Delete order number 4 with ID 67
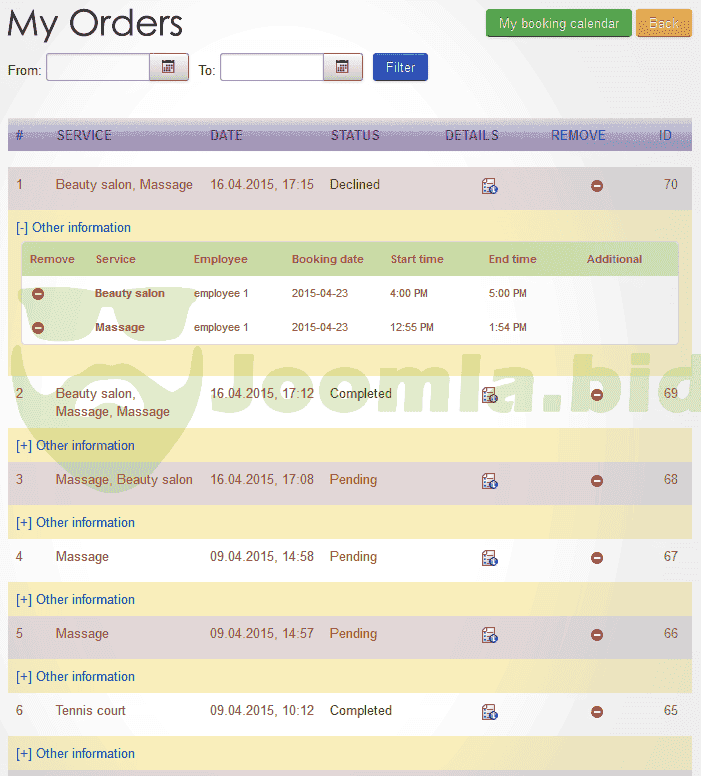Viewport: 701px width, 776px height. (x=597, y=558)
